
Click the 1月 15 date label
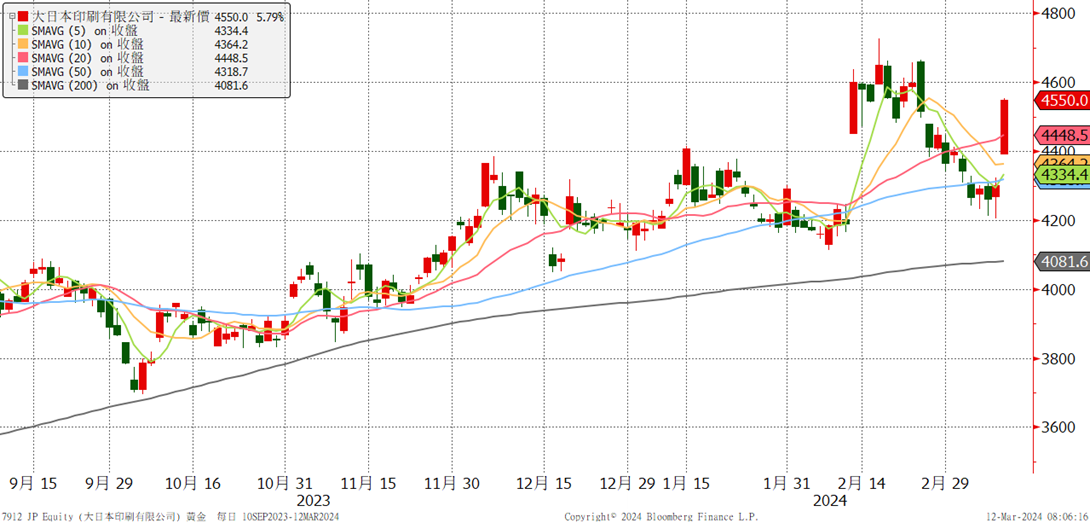tap(686, 482)
